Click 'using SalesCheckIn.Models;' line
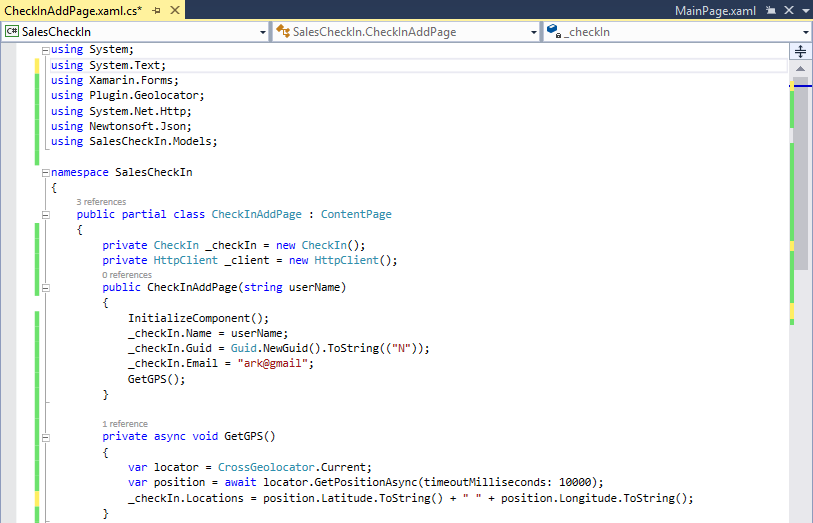The height and width of the screenshot is (523, 813). pos(134,141)
